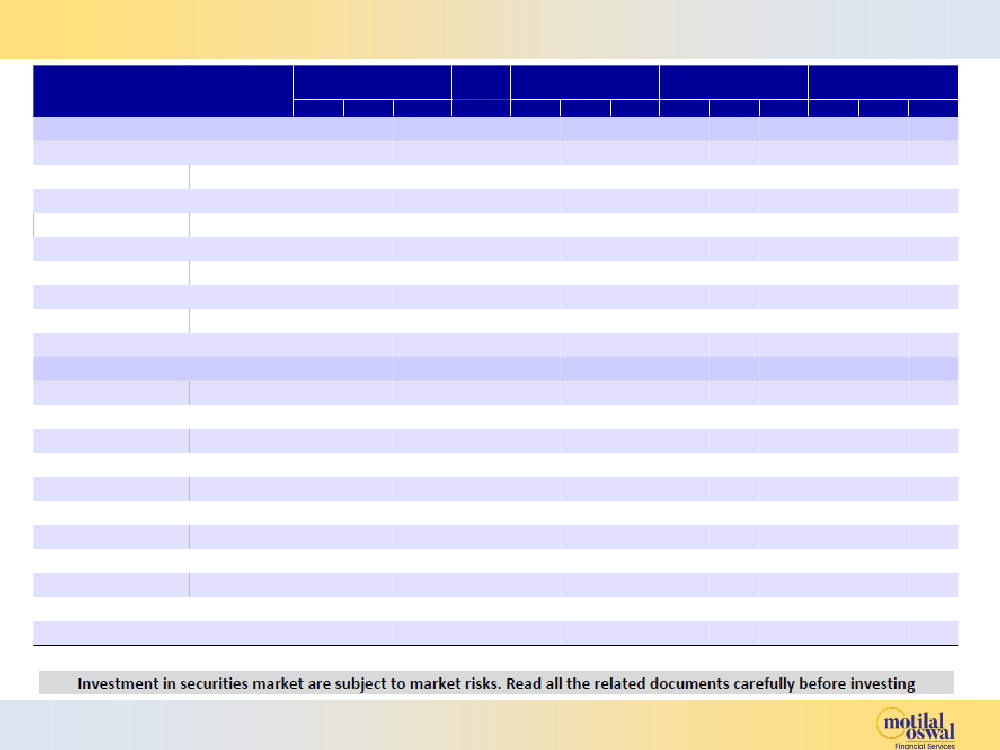The width and height of the screenshot is (1000, 750).
Task: Select the outlined white label cell in left column
Action: click(111, 225)
